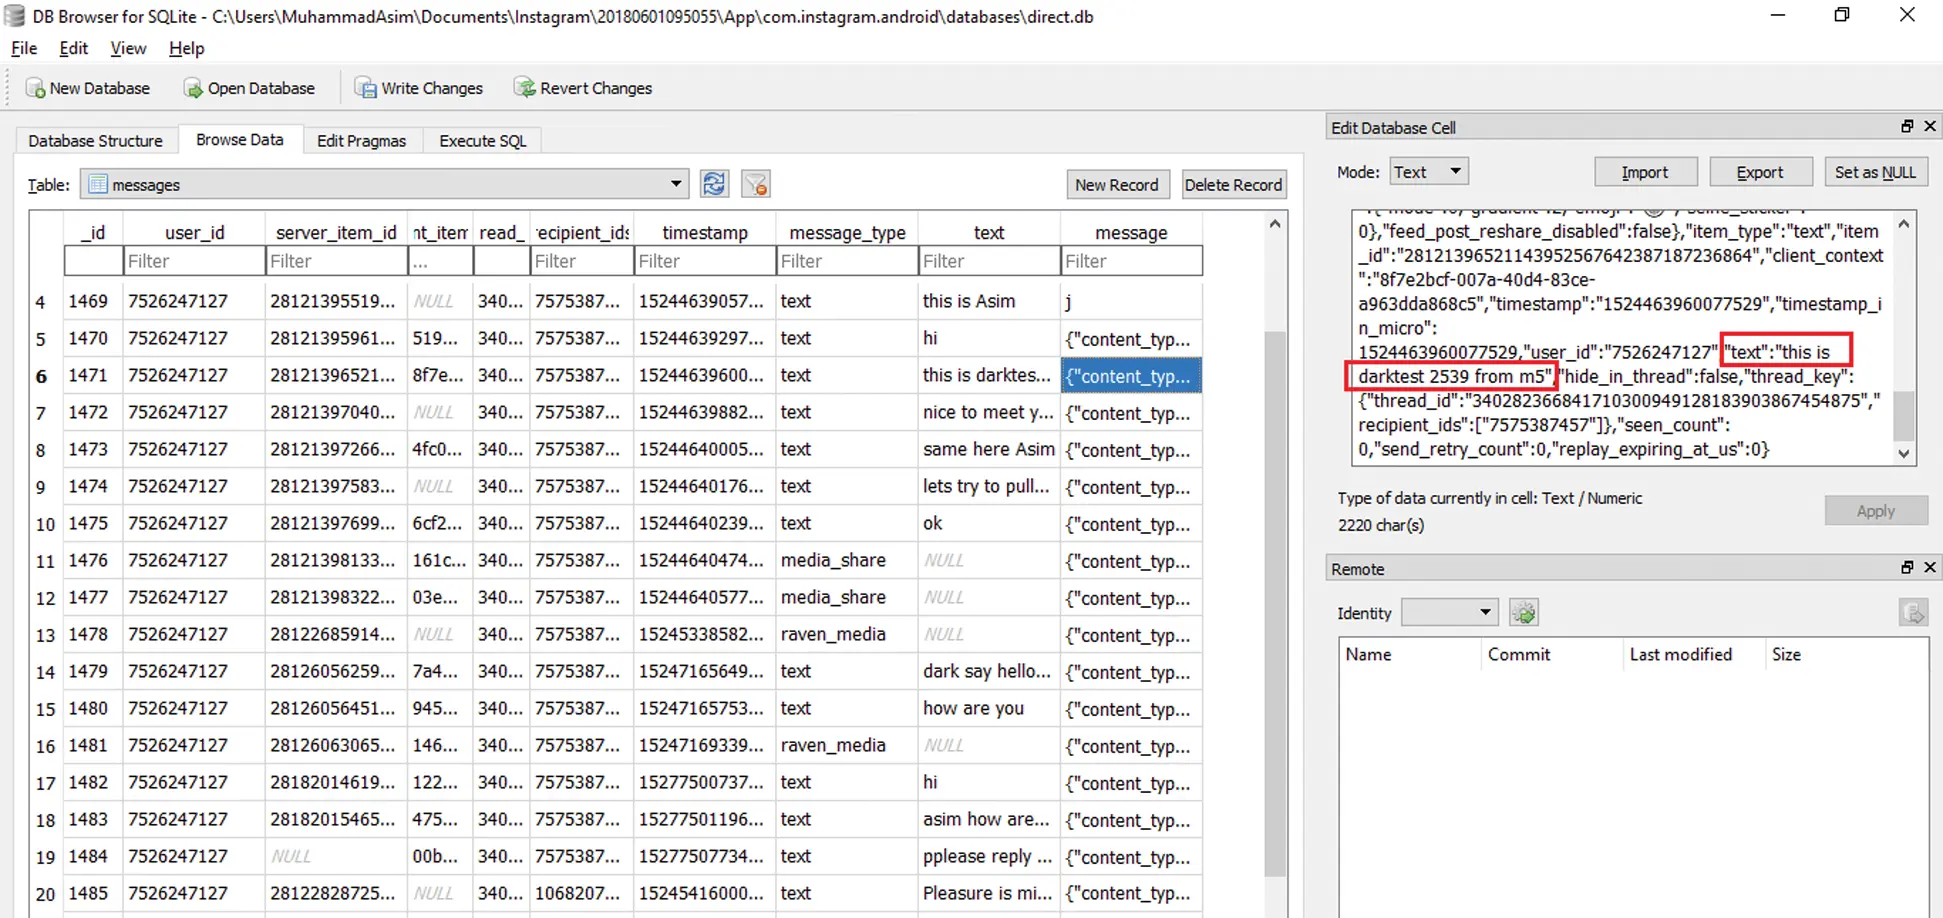Switch to the Execute SQL tab

pyautogui.click(x=483, y=141)
